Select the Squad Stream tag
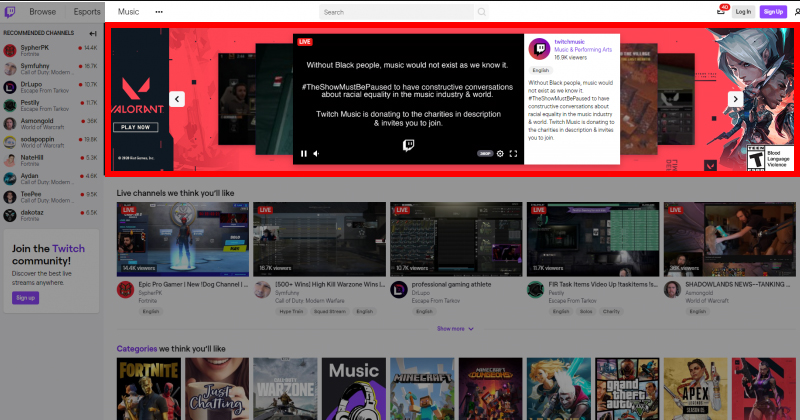The height and width of the screenshot is (420, 800). 330,311
